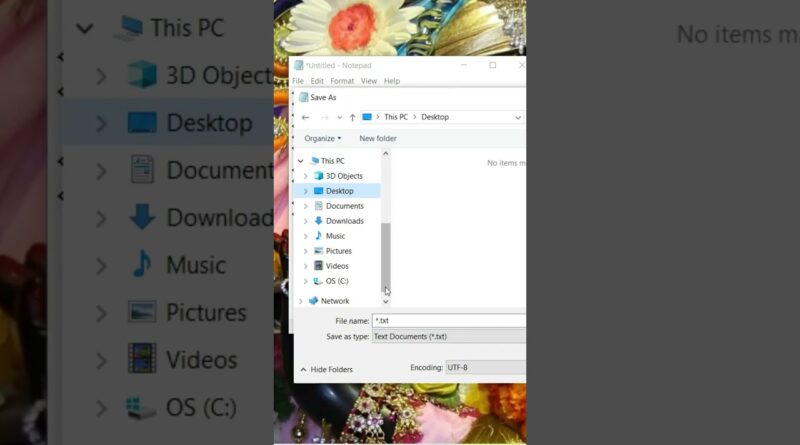Select the OS (C:) drive

[x=338, y=281]
